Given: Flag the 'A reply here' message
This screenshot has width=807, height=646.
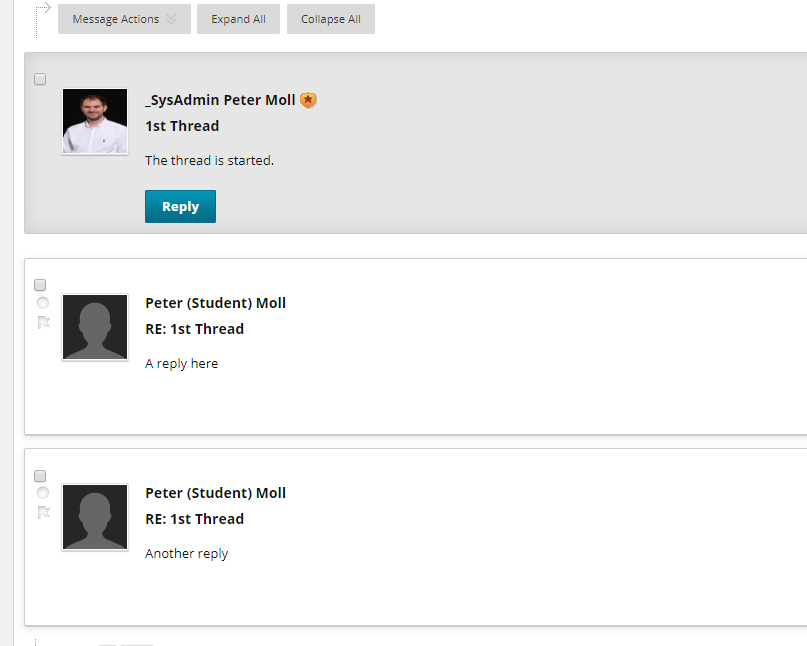Looking at the screenshot, I should [44, 322].
